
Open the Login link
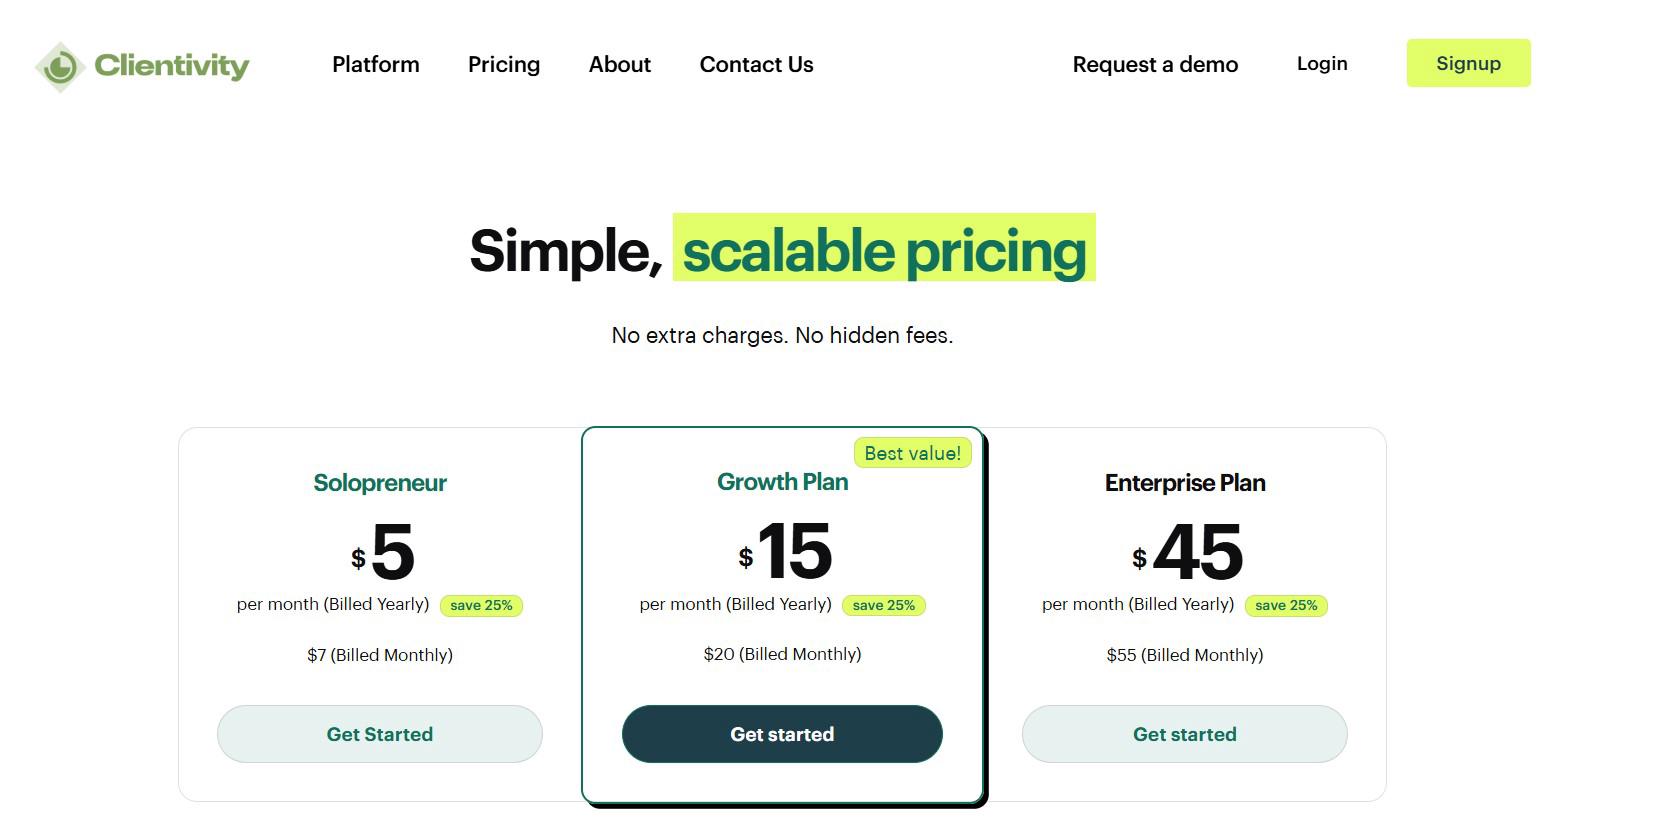click(1322, 64)
